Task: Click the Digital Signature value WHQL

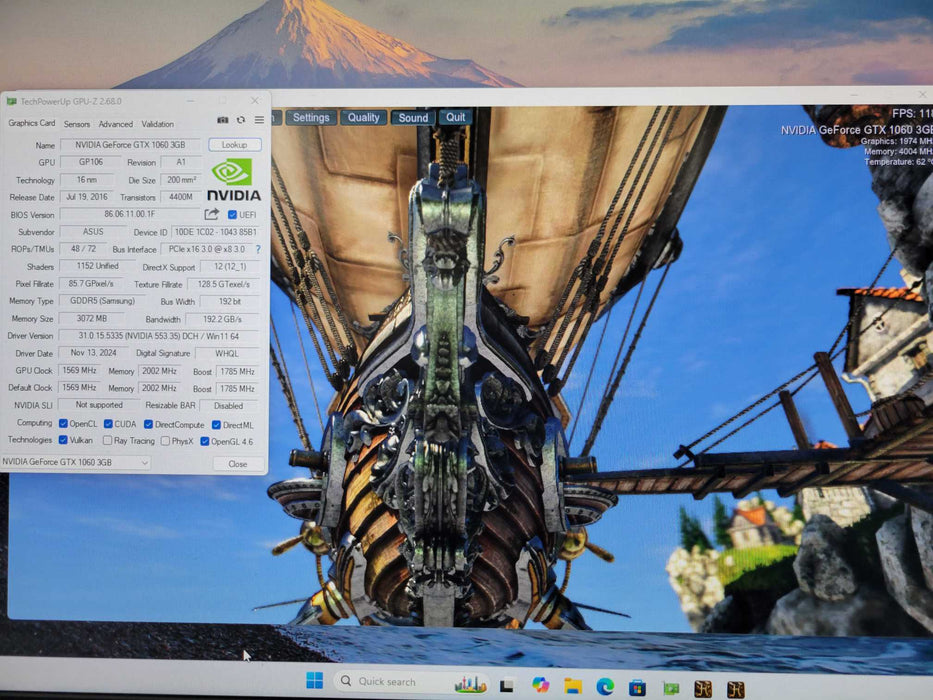Action: click(x=227, y=354)
